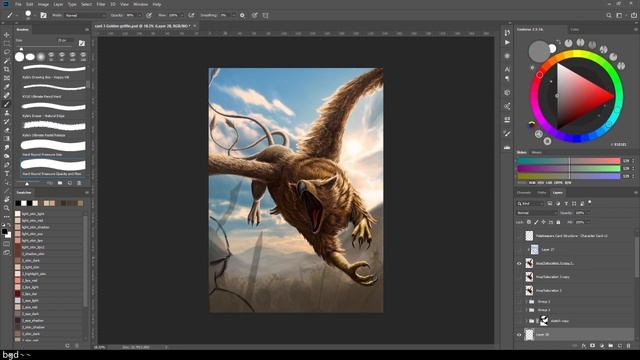
Task: Expand the sketch copy group
Action: click(527, 321)
